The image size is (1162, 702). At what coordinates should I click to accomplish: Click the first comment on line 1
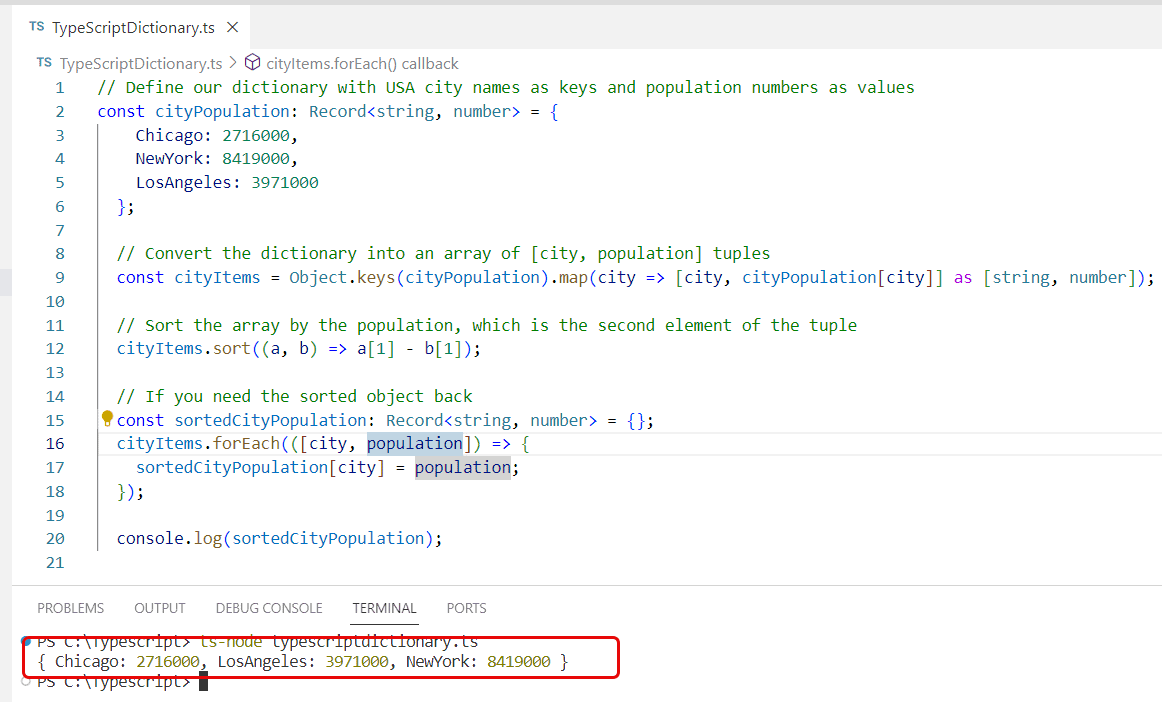click(x=506, y=87)
